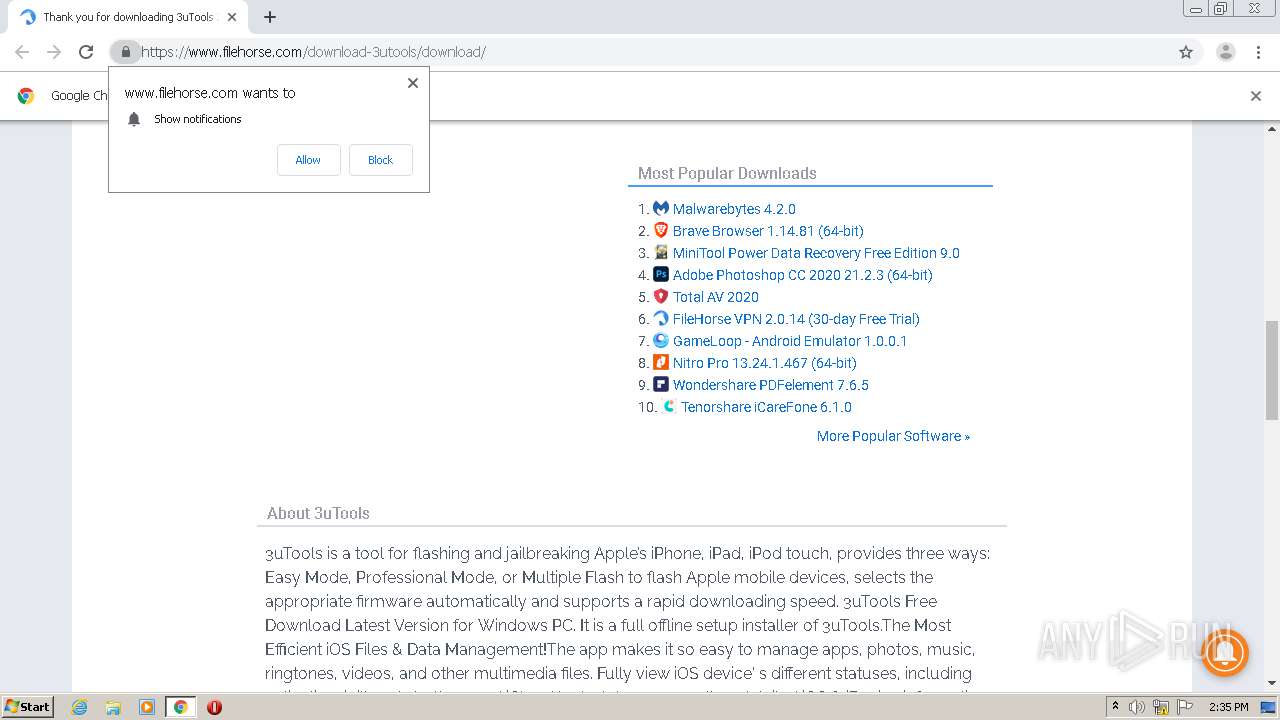This screenshot has height=720, width=1280.
Task: Allow notifications from filehorse.com
Action: point(308,160)
